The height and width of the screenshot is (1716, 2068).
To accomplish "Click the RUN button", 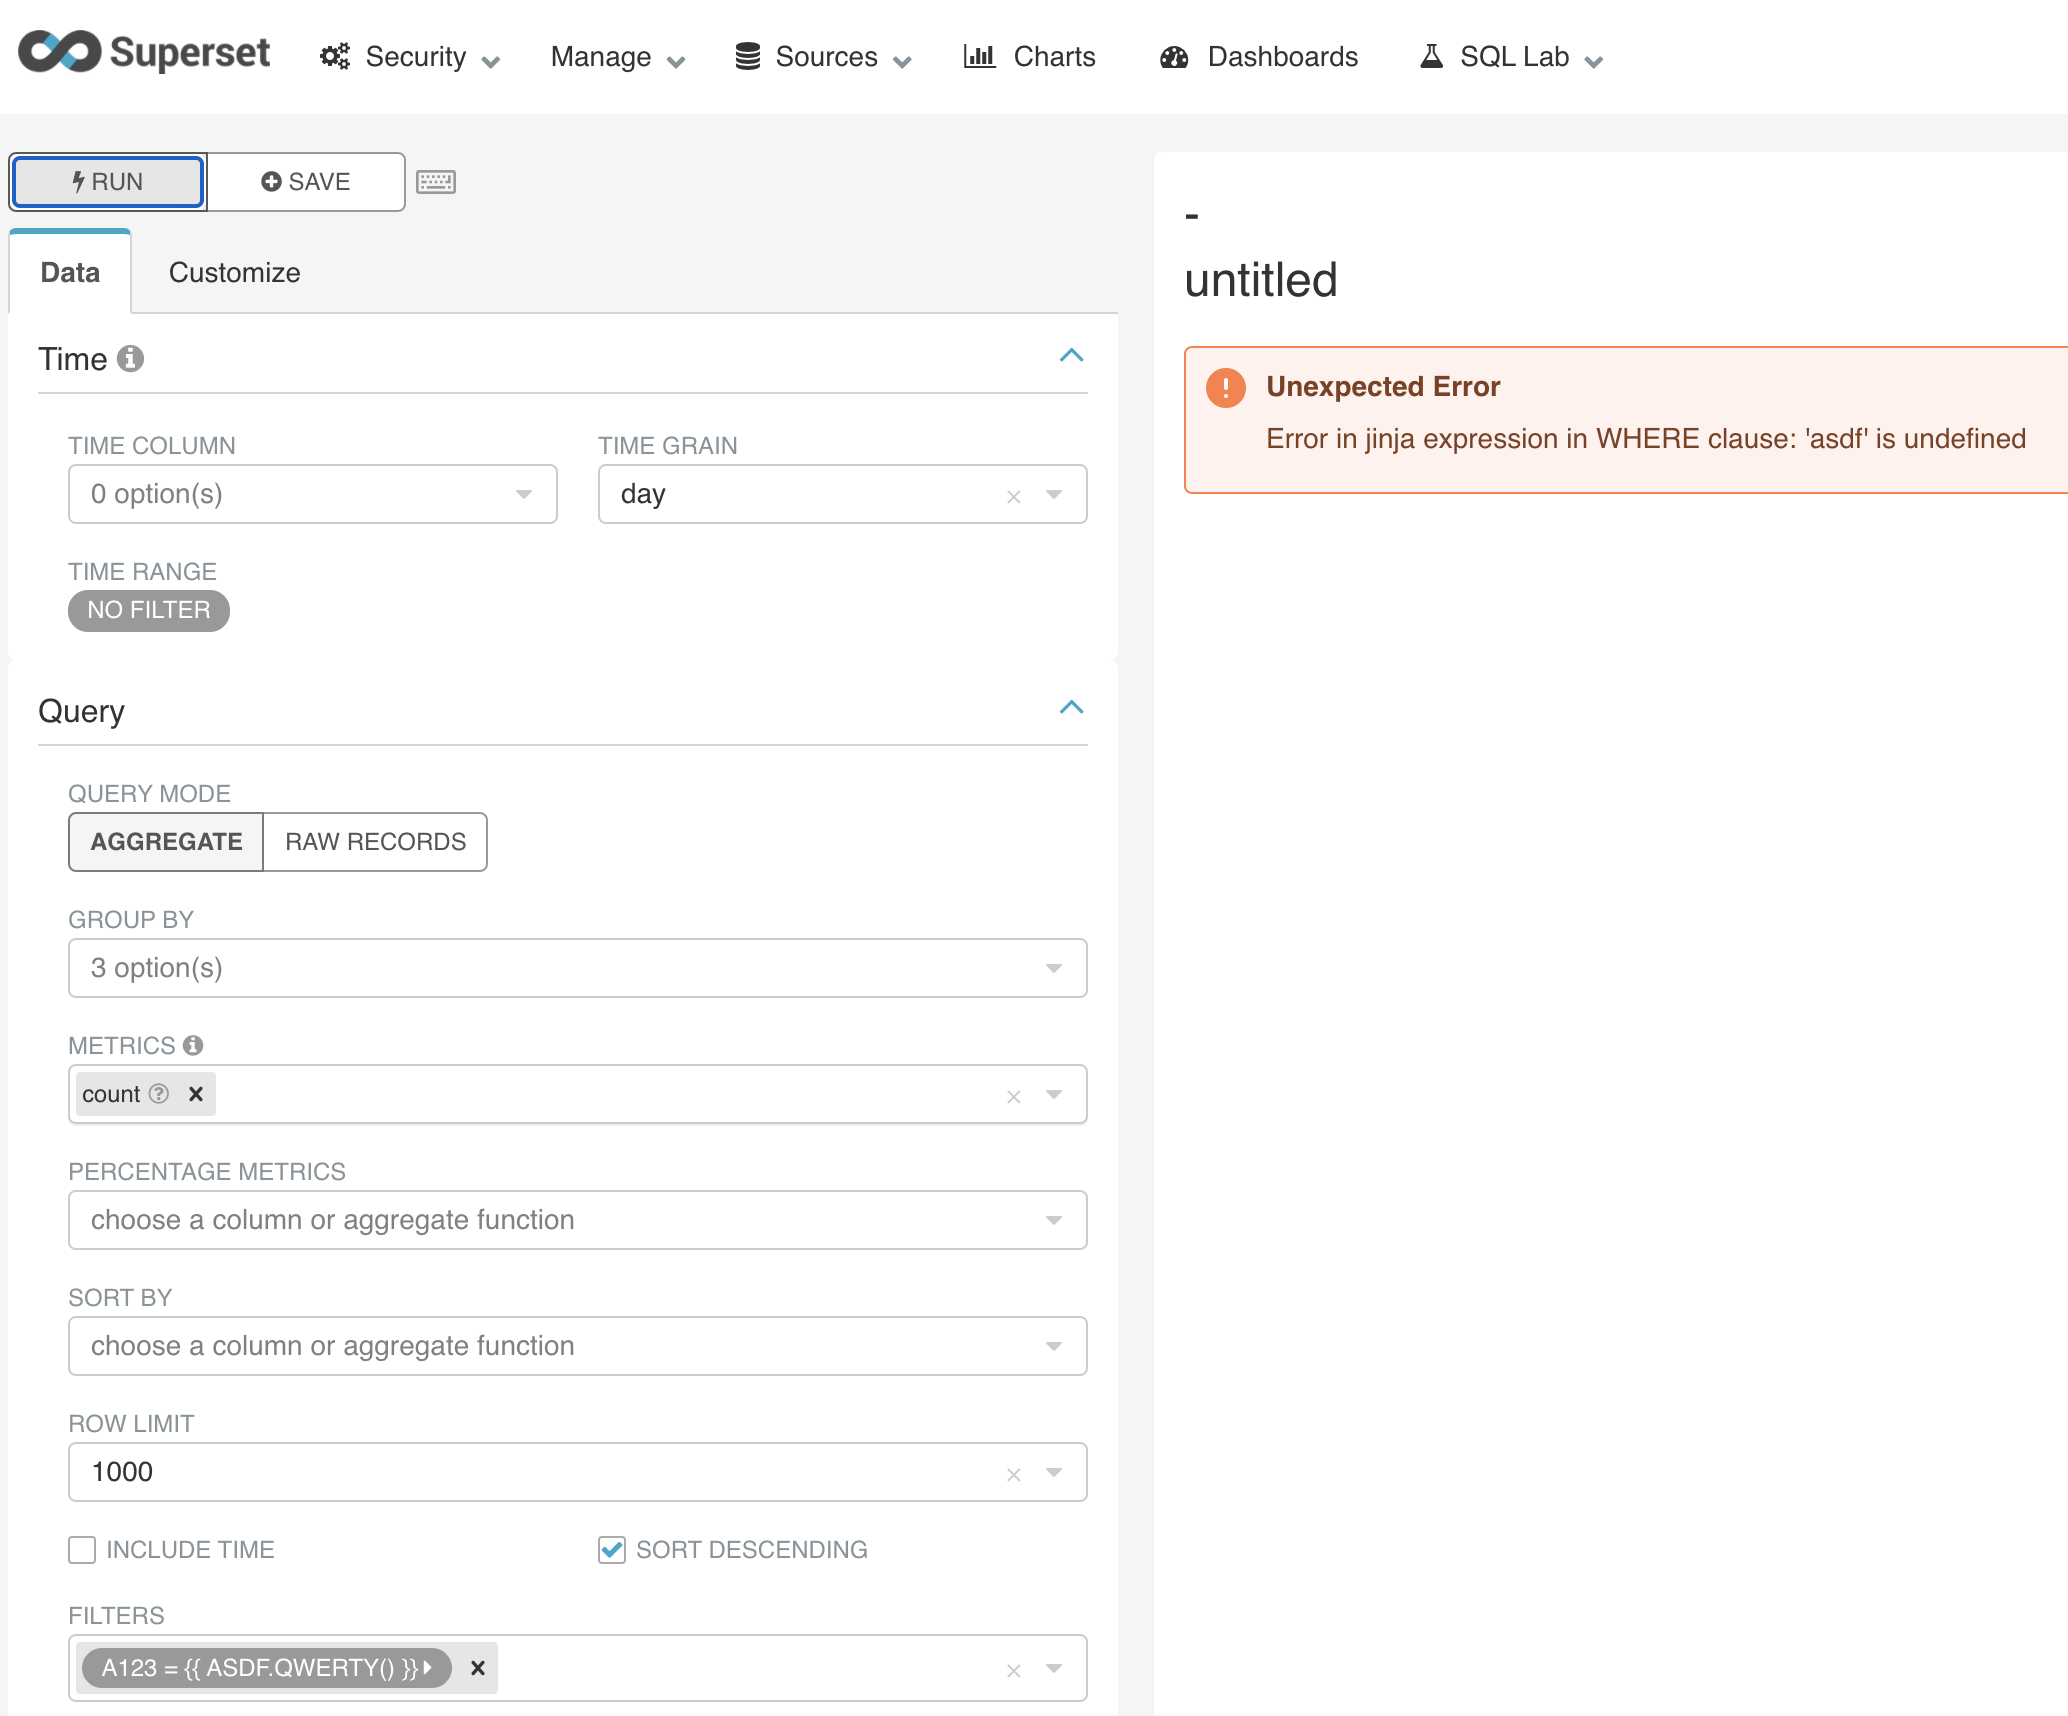I will [108, 182].
